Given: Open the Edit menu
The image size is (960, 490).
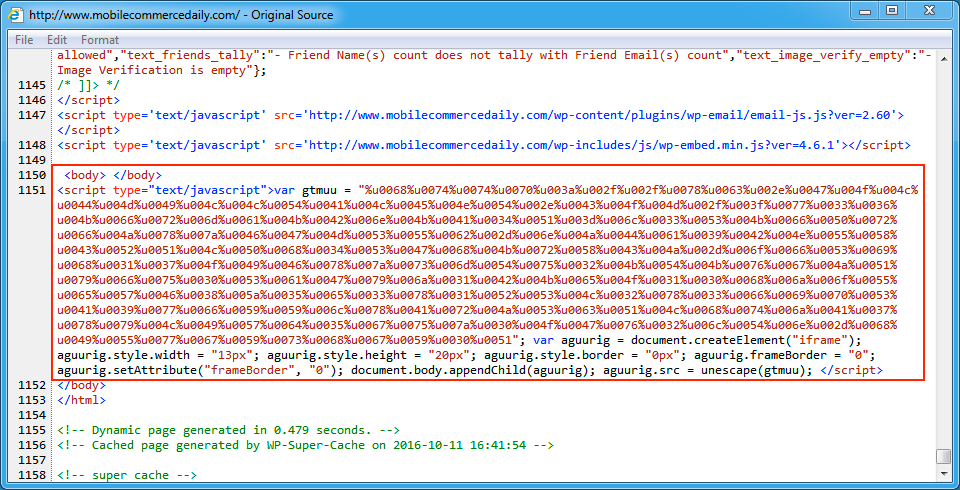Looking at the screenshot, I should pos(57,40).
